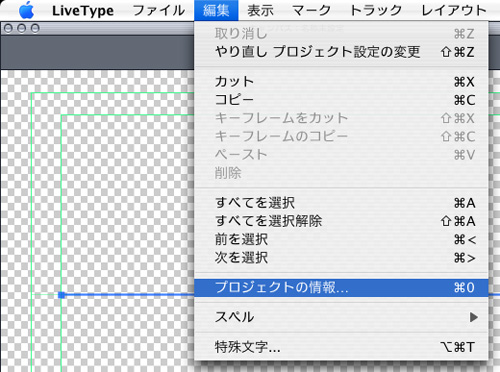The width and height of the screenshot is (500, 372).
Task: Click the canvas window minimize button
Action: [22, 29]
